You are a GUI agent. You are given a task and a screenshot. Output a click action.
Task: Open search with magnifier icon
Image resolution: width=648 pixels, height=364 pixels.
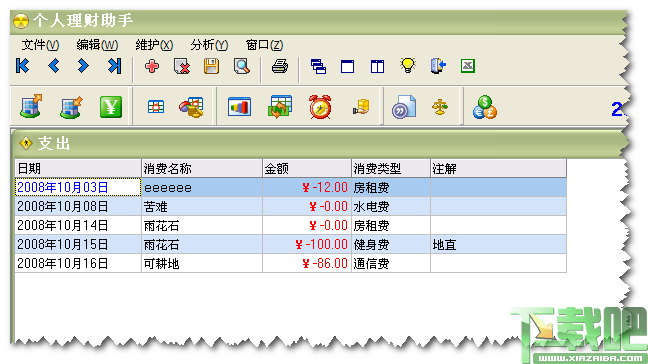click(x=241, y=66)
